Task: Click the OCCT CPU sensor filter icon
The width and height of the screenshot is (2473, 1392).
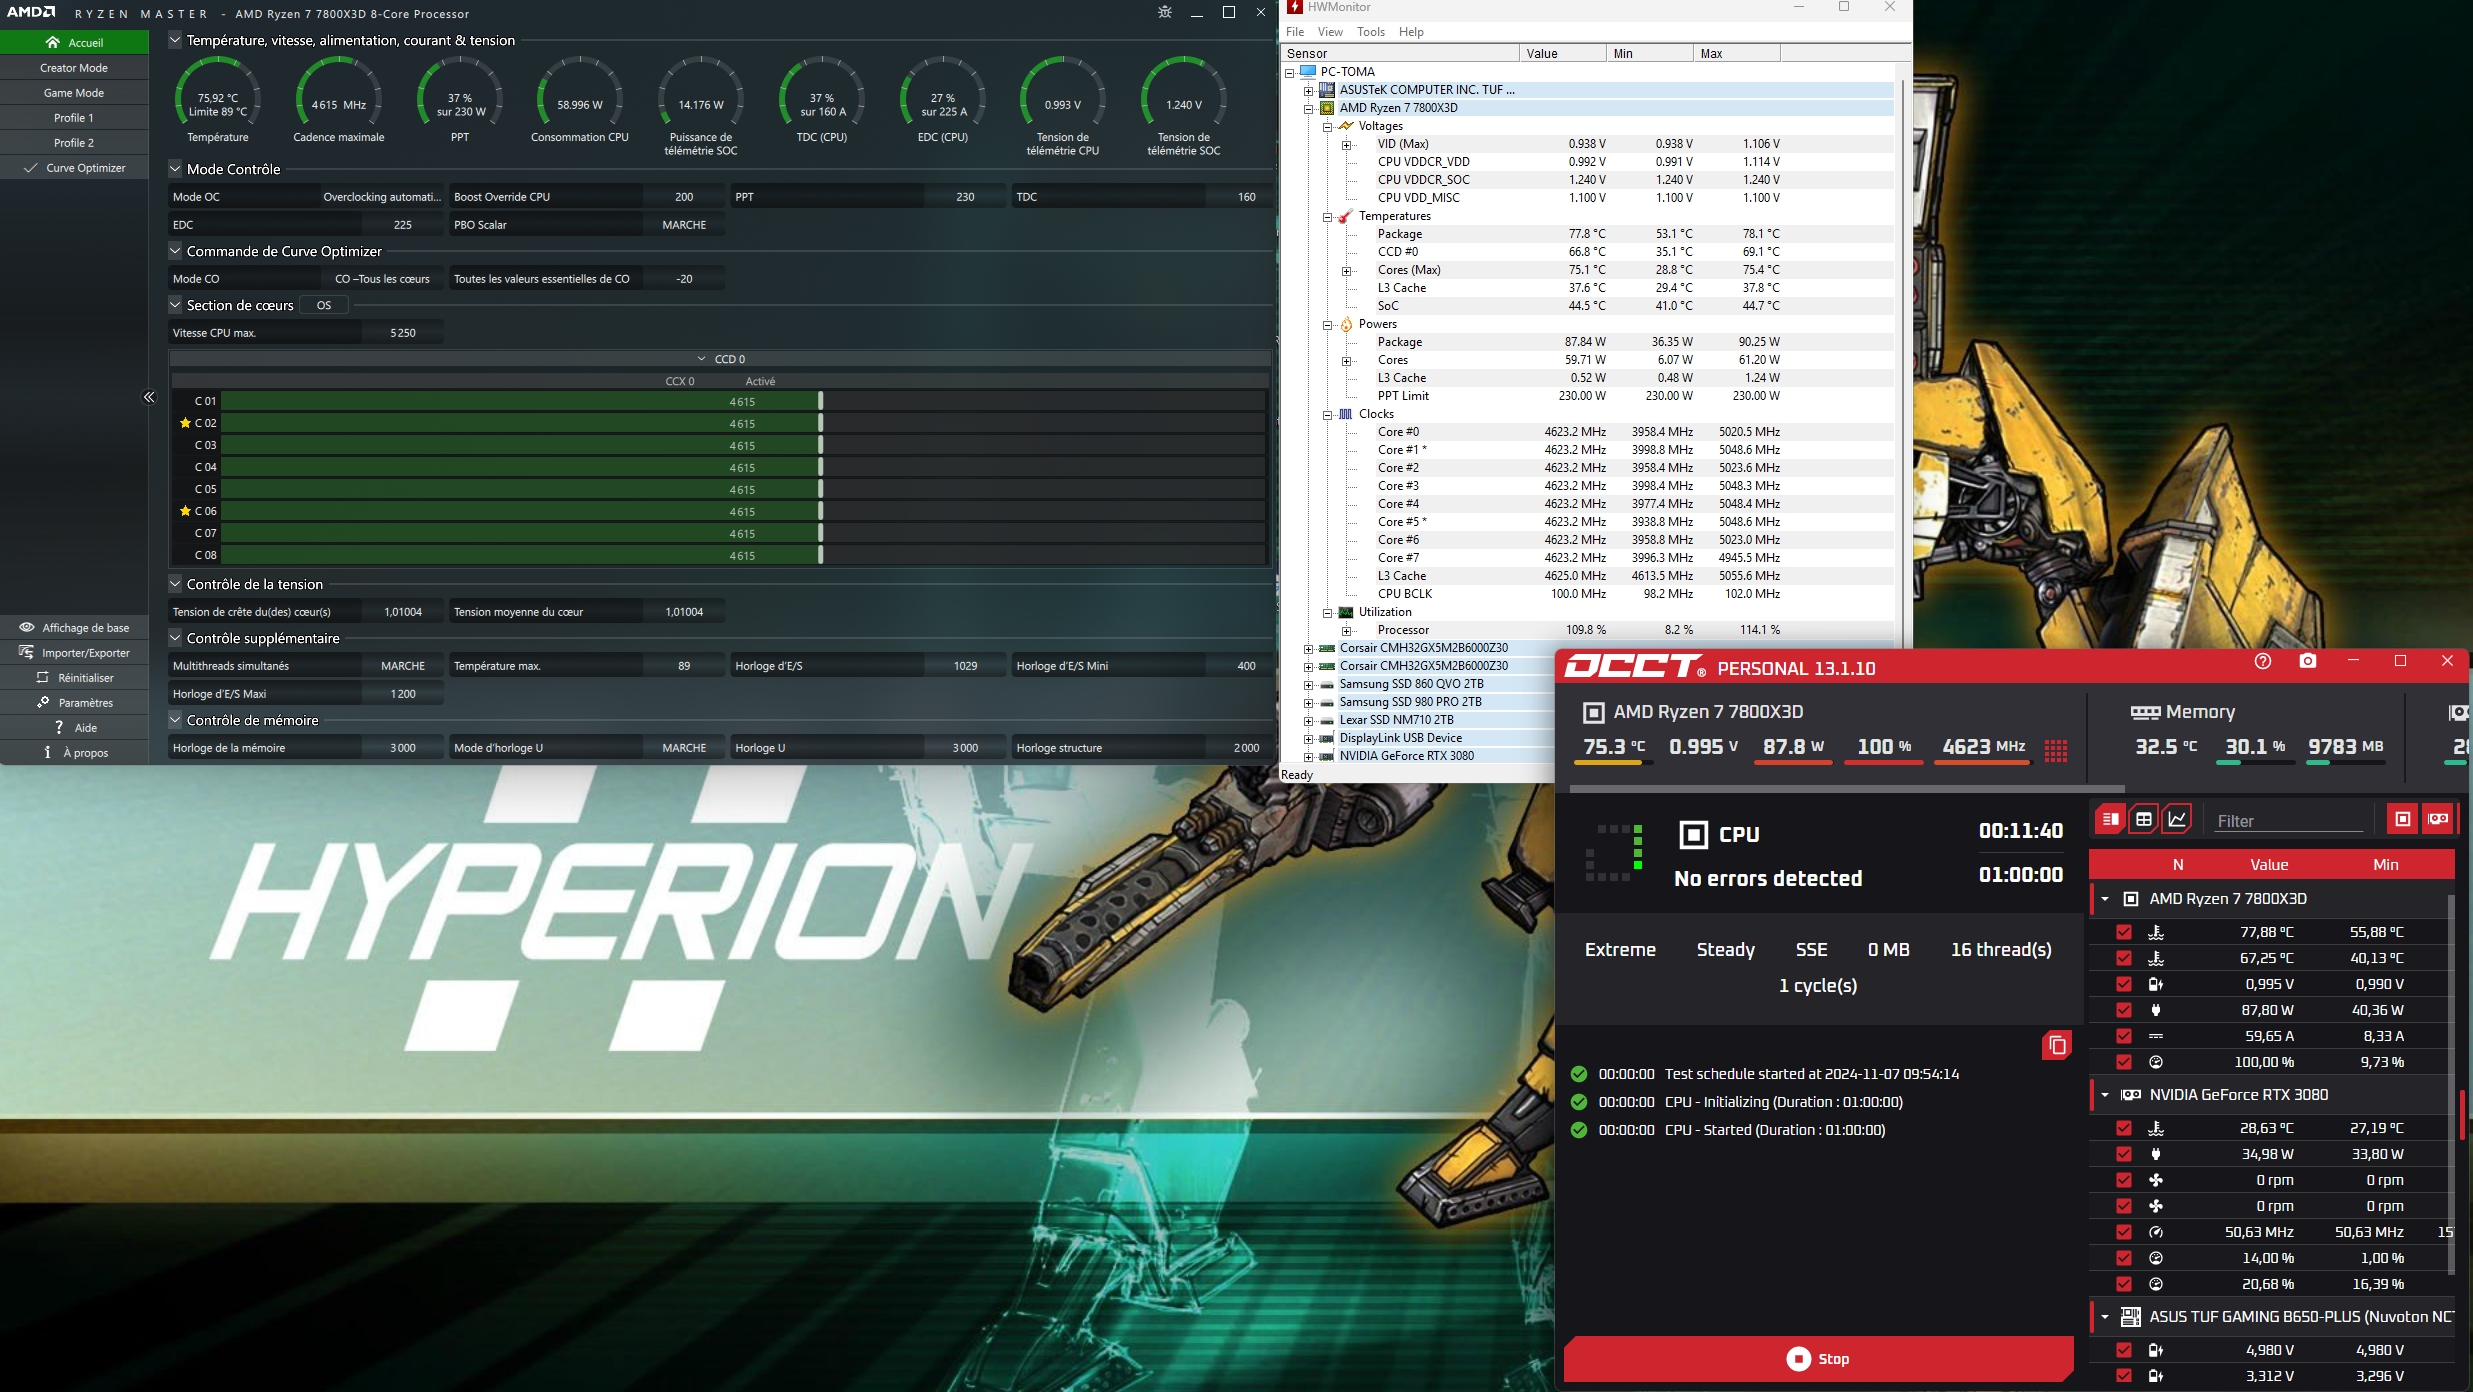Action: pyautogui.click(x=2402, y=820)
